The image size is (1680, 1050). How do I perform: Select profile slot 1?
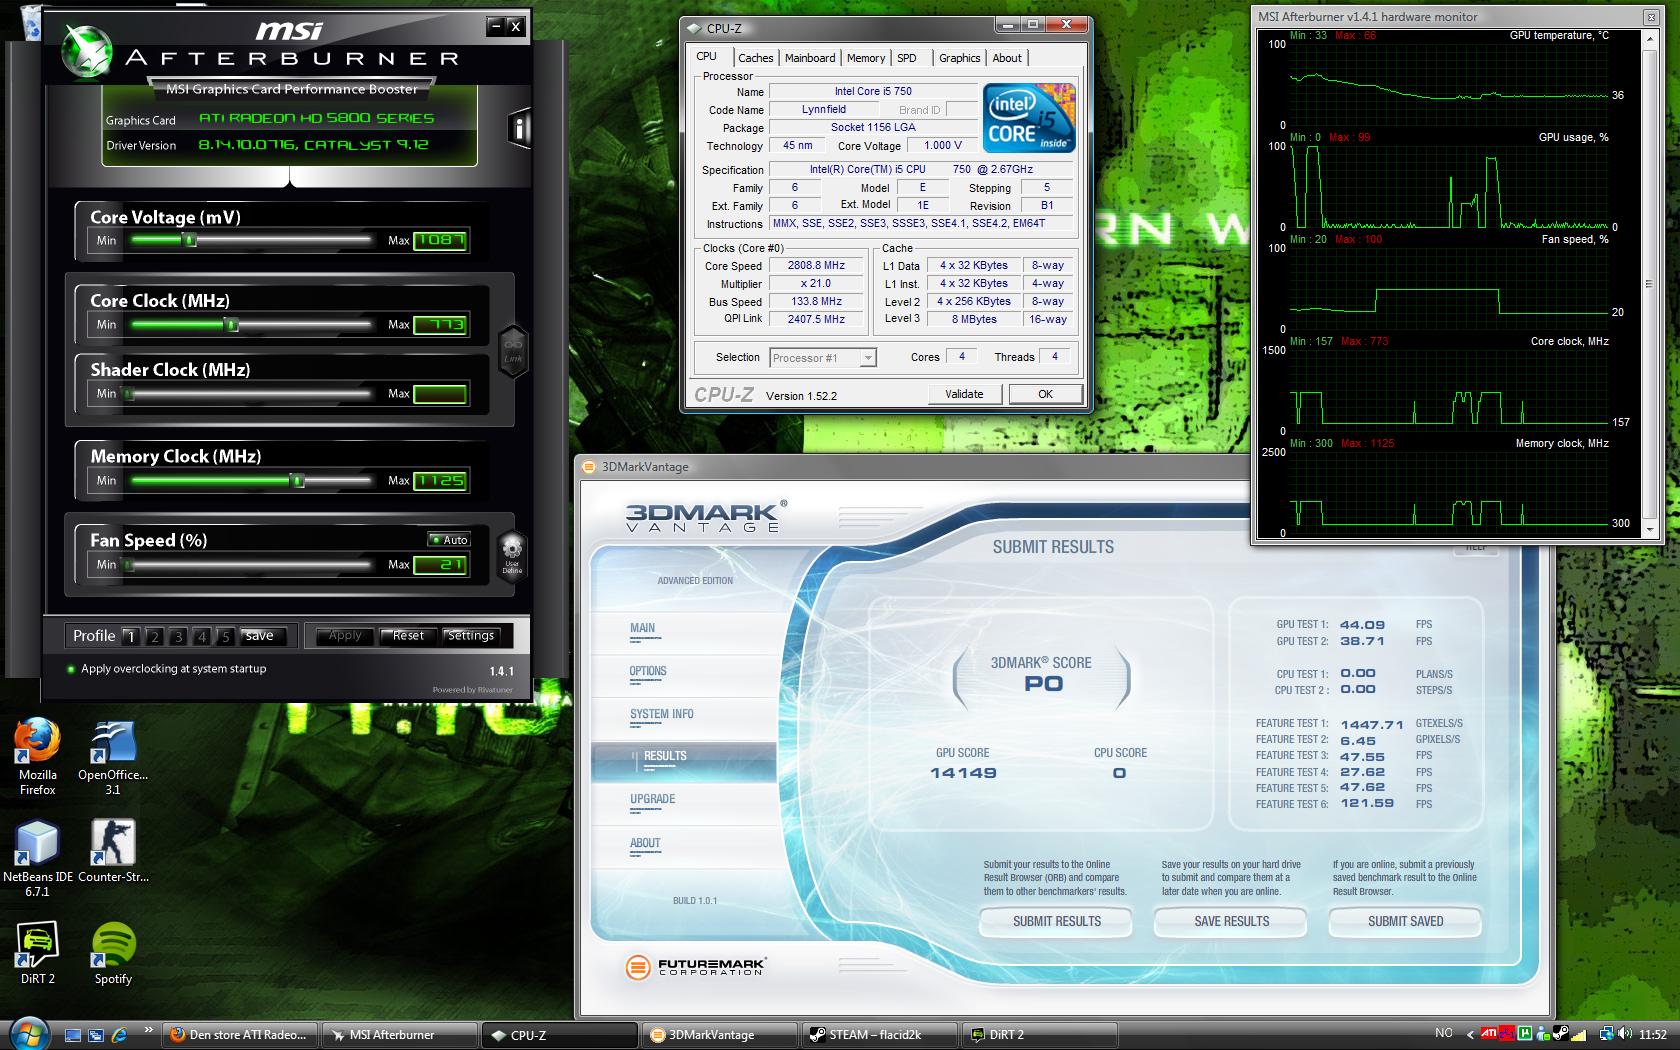click(x=131, y=636)
